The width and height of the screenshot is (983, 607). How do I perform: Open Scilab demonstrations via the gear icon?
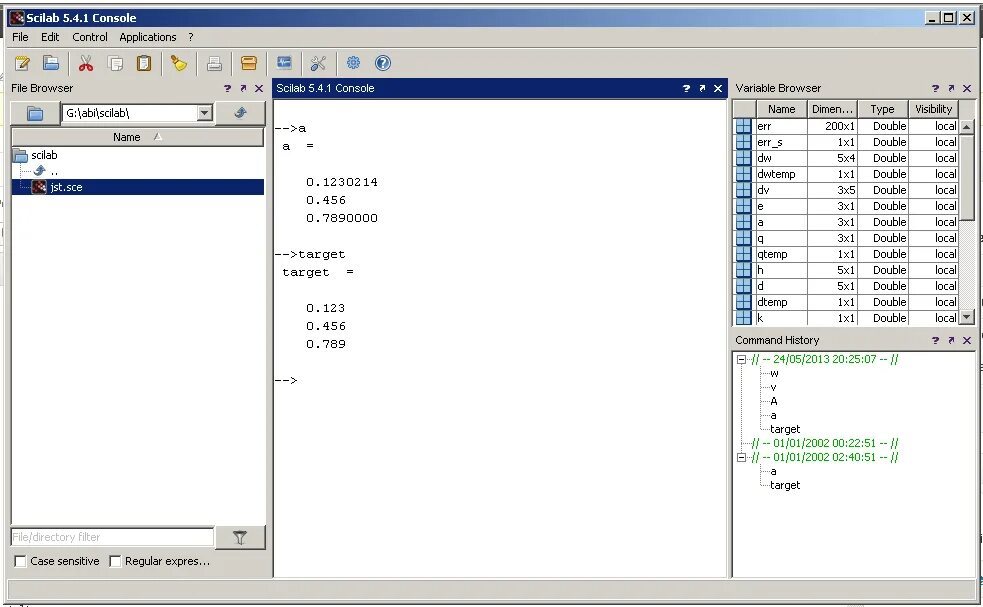click(x=354, y=63)
